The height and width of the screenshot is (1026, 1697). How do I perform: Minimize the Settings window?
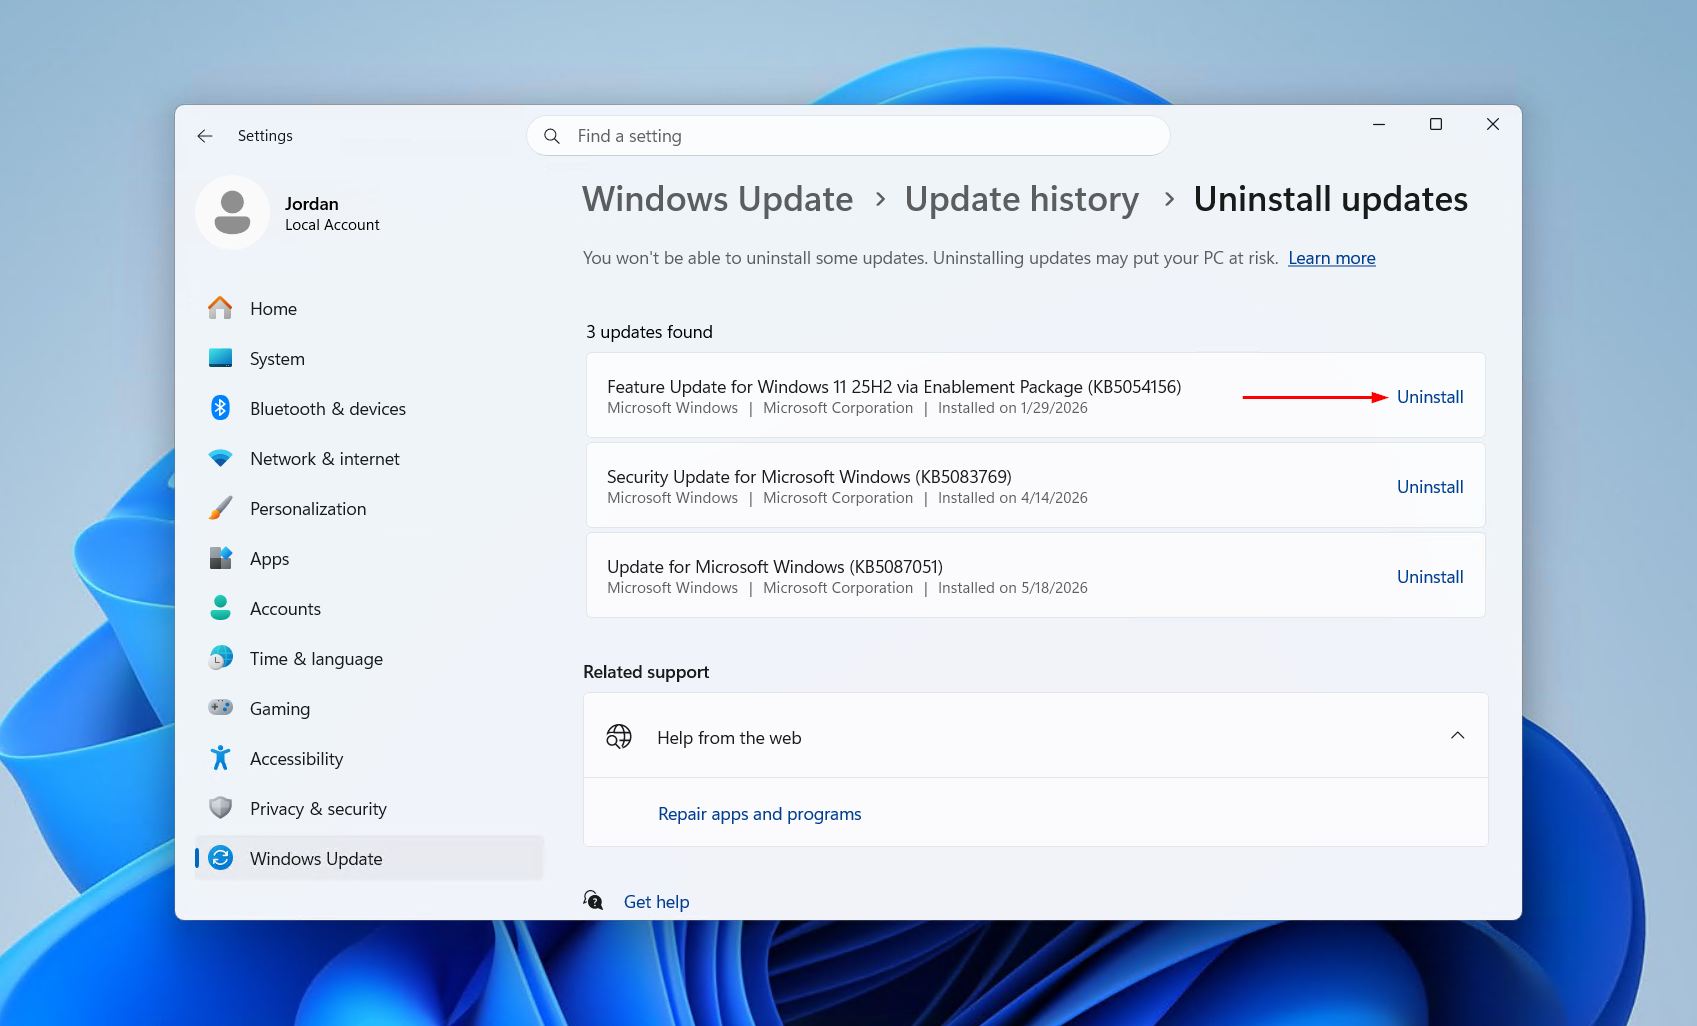coord(1379,124)
